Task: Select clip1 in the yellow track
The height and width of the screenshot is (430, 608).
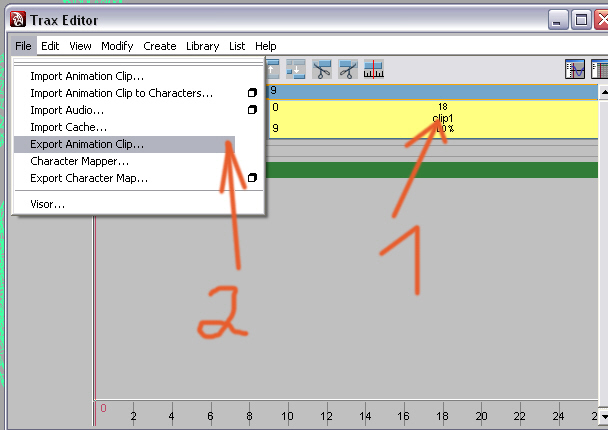Action: pos(442,118)
